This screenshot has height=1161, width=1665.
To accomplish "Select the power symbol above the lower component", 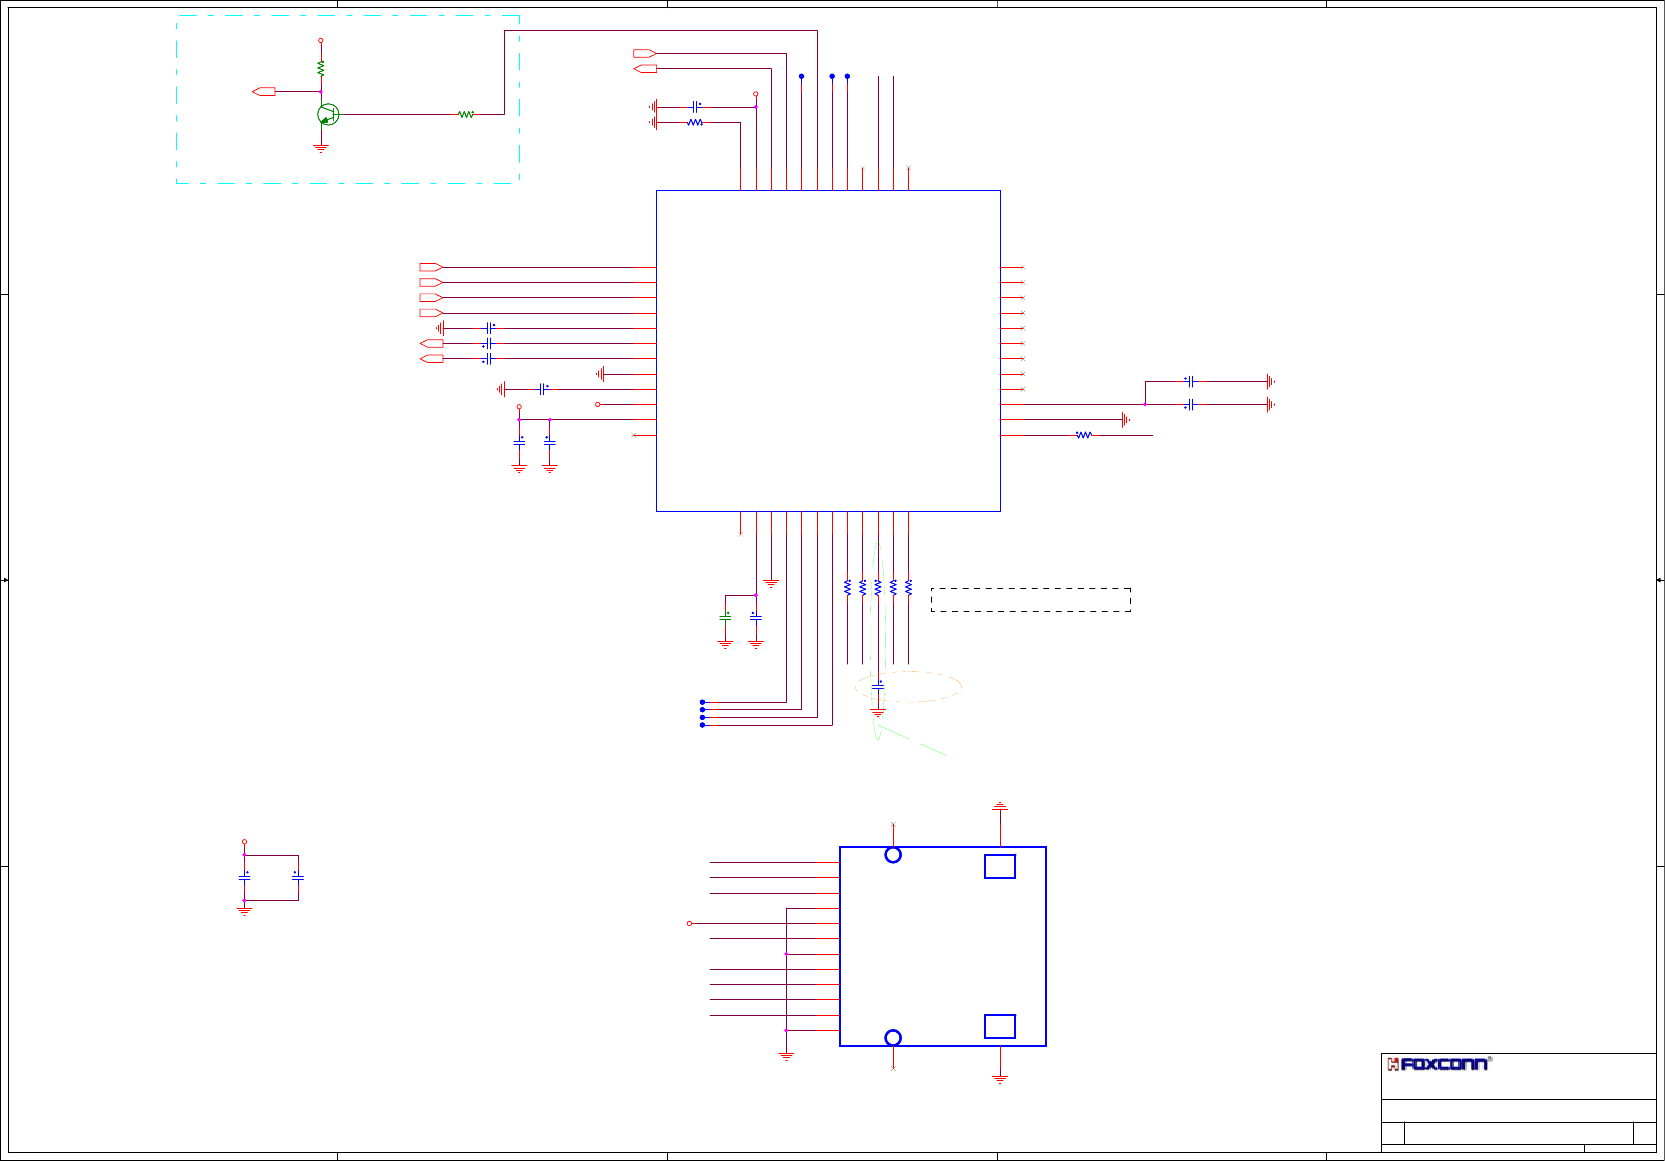I will pos(1000,806).
